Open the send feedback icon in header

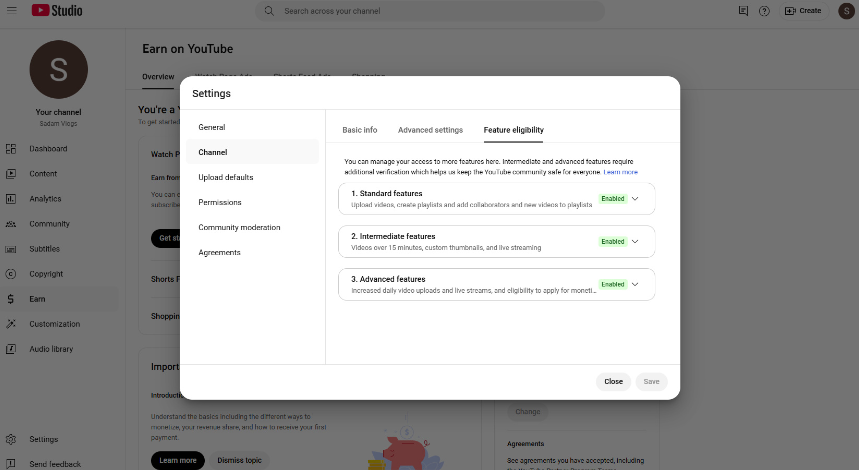743,11
